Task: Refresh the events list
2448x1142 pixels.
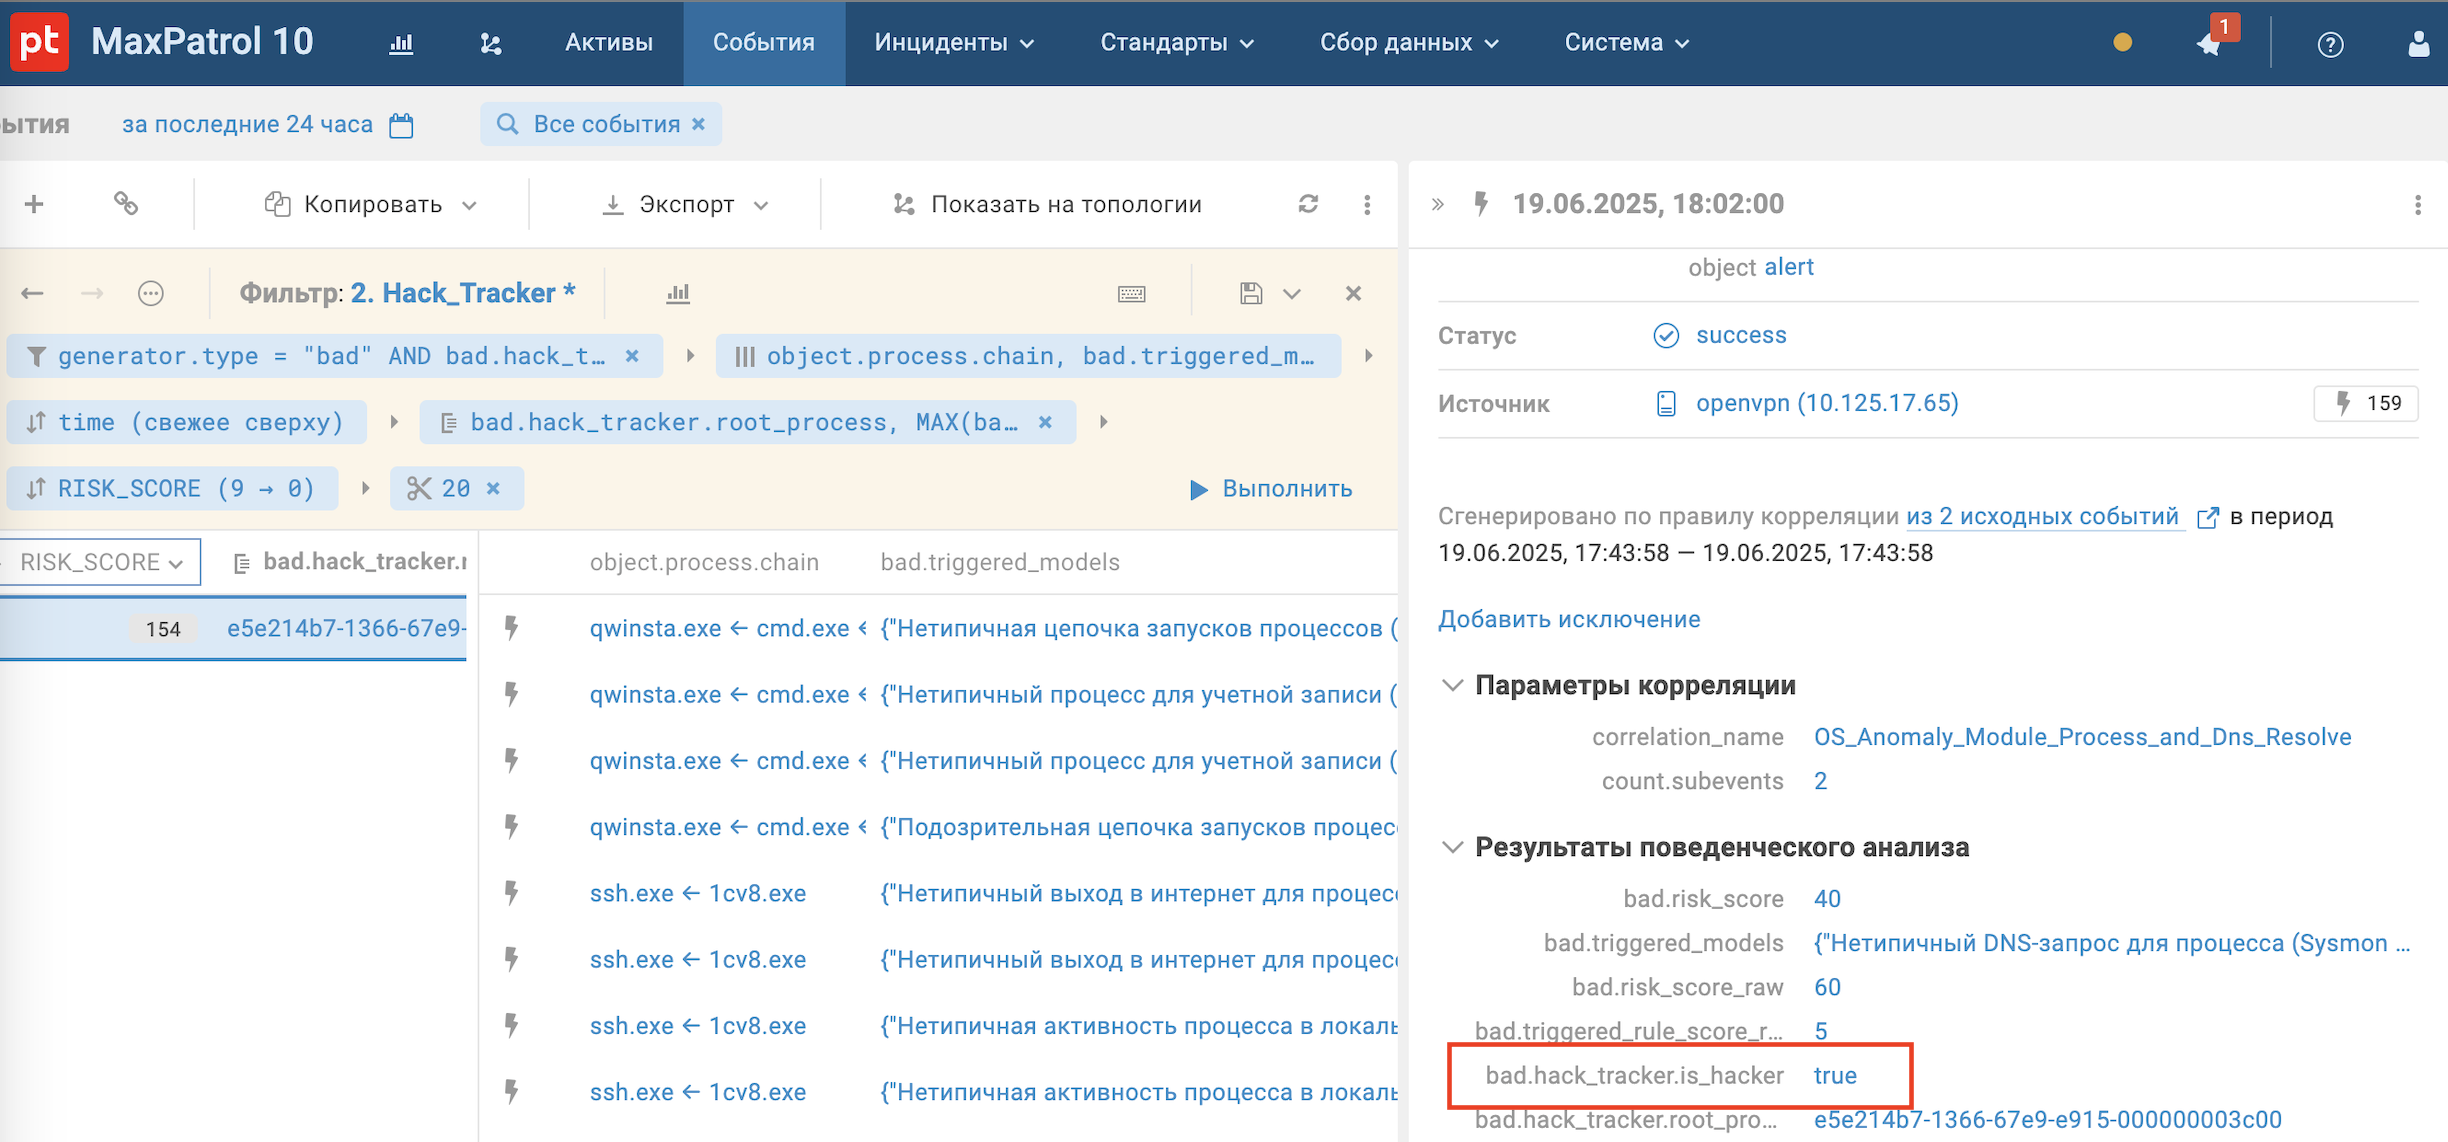Action: click(1308, 204)
